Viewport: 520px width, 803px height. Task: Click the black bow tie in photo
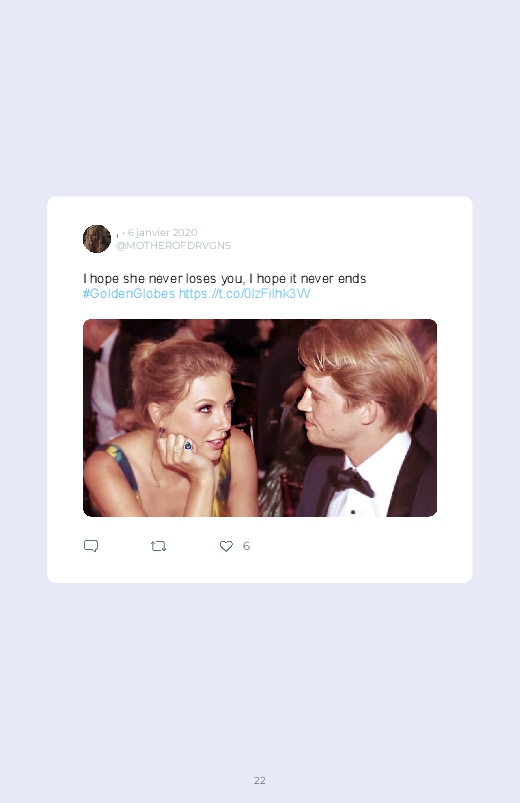click(x=351, y=482)
